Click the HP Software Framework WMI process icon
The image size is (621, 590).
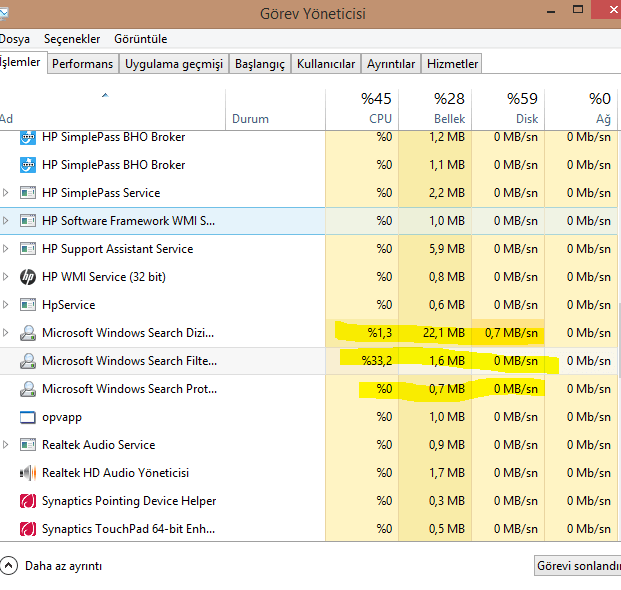pos(28,221)
